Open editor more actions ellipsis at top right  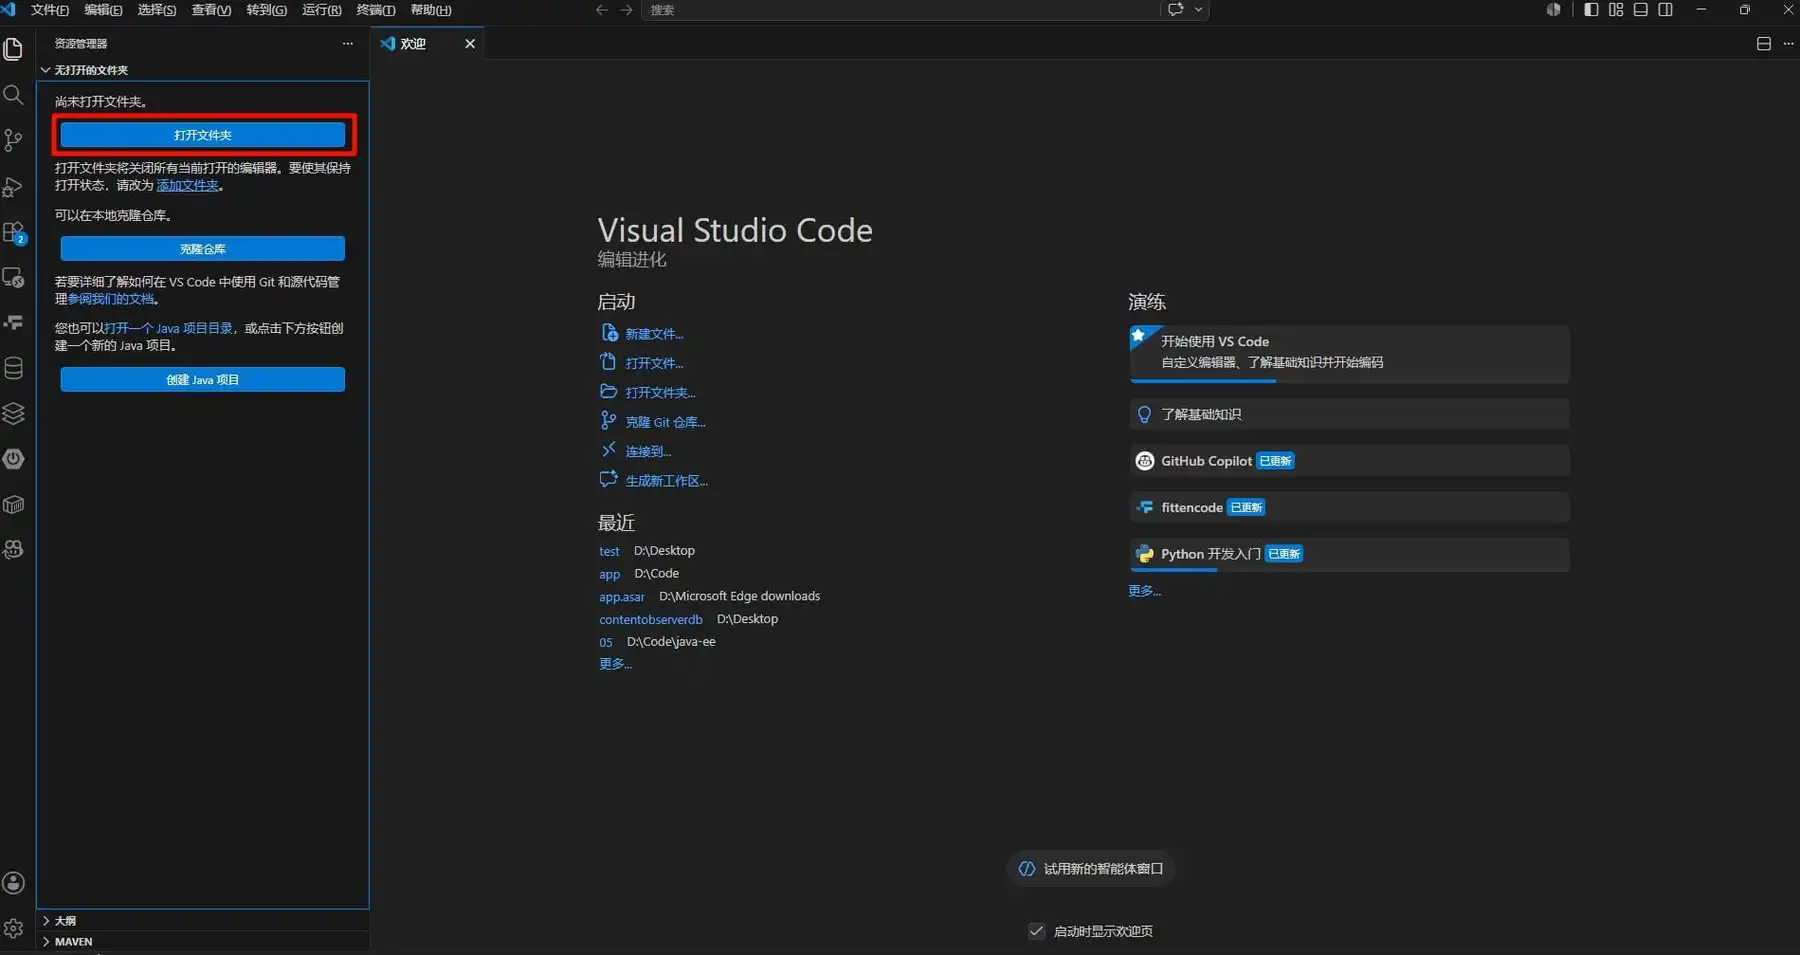[1788, 44]
